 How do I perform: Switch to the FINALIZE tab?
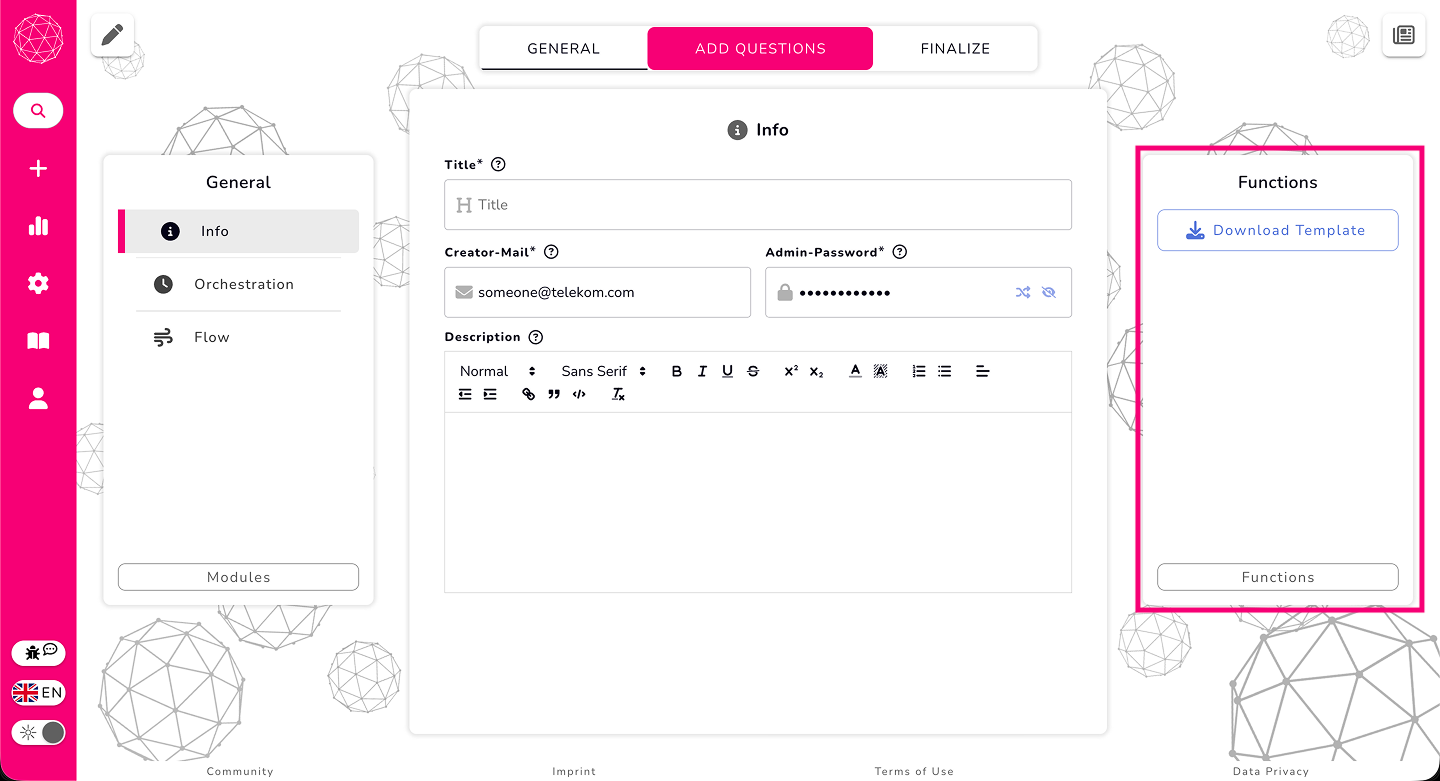(x=955, y=48)
